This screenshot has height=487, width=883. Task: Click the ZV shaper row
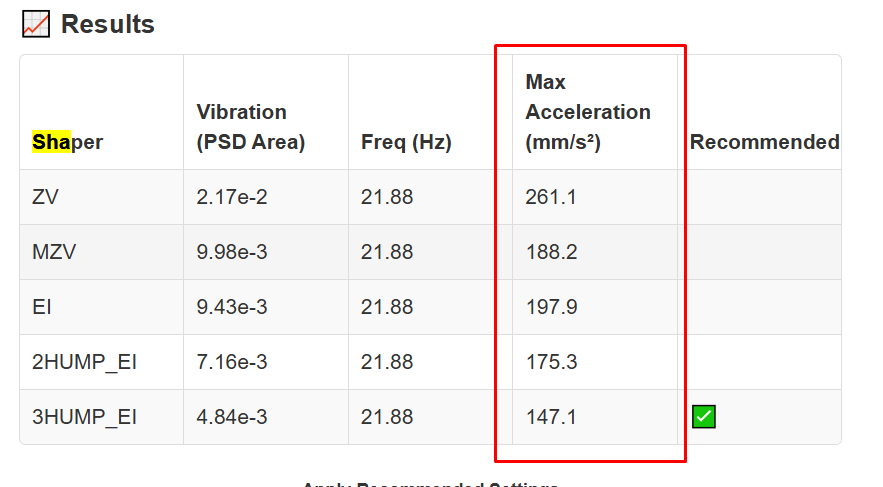tap(45, 197)
